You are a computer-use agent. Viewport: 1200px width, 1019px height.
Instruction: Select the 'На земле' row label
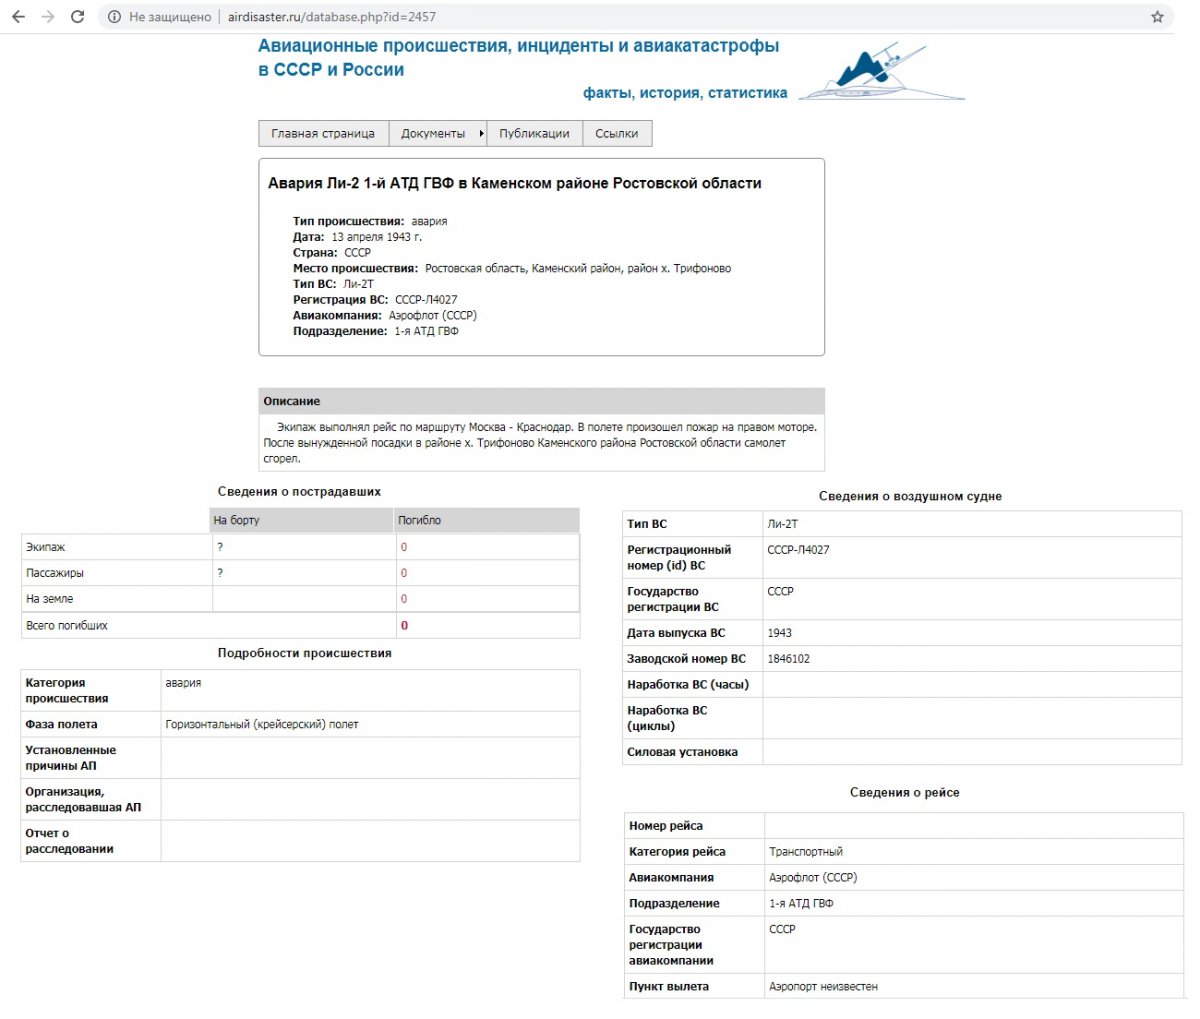pos(49,599)
